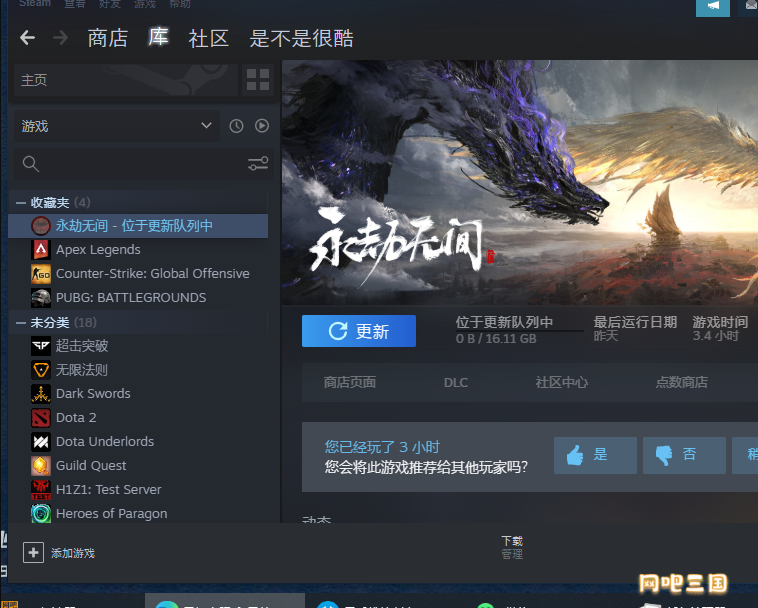Click the blue 更新 button
Viewport: 758px width, 608px height.
359,331
